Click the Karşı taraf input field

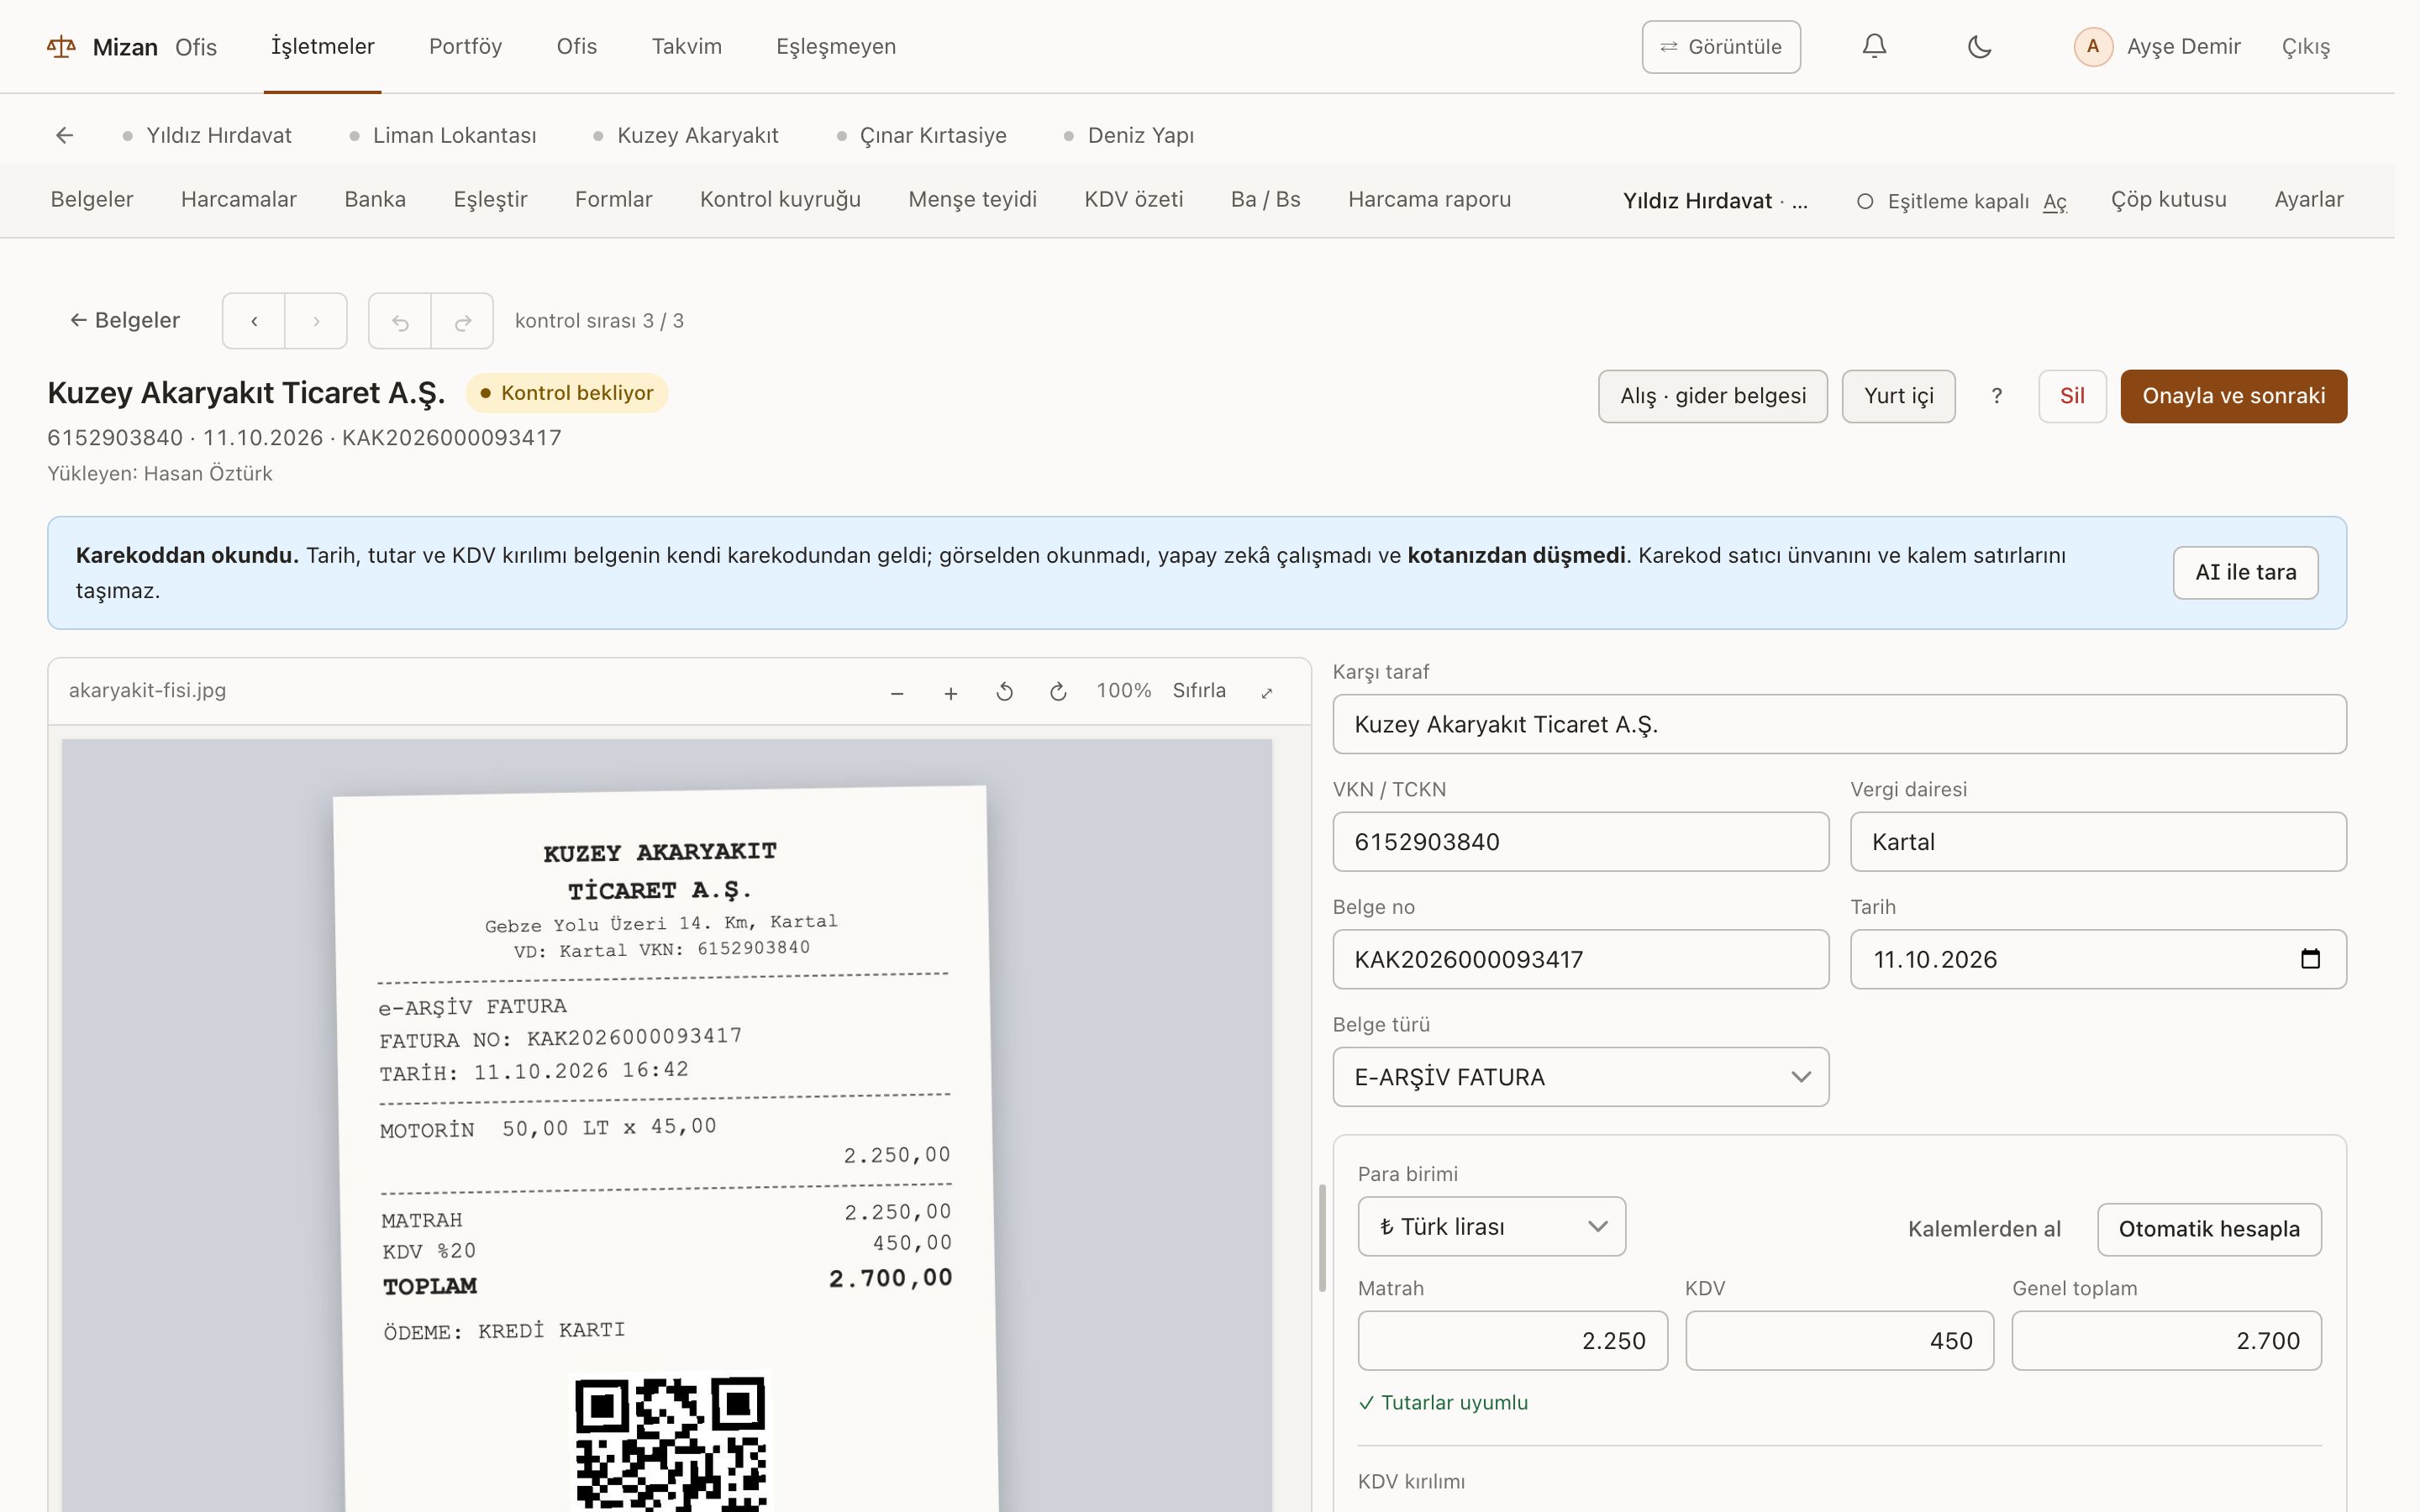point(1839,724)
